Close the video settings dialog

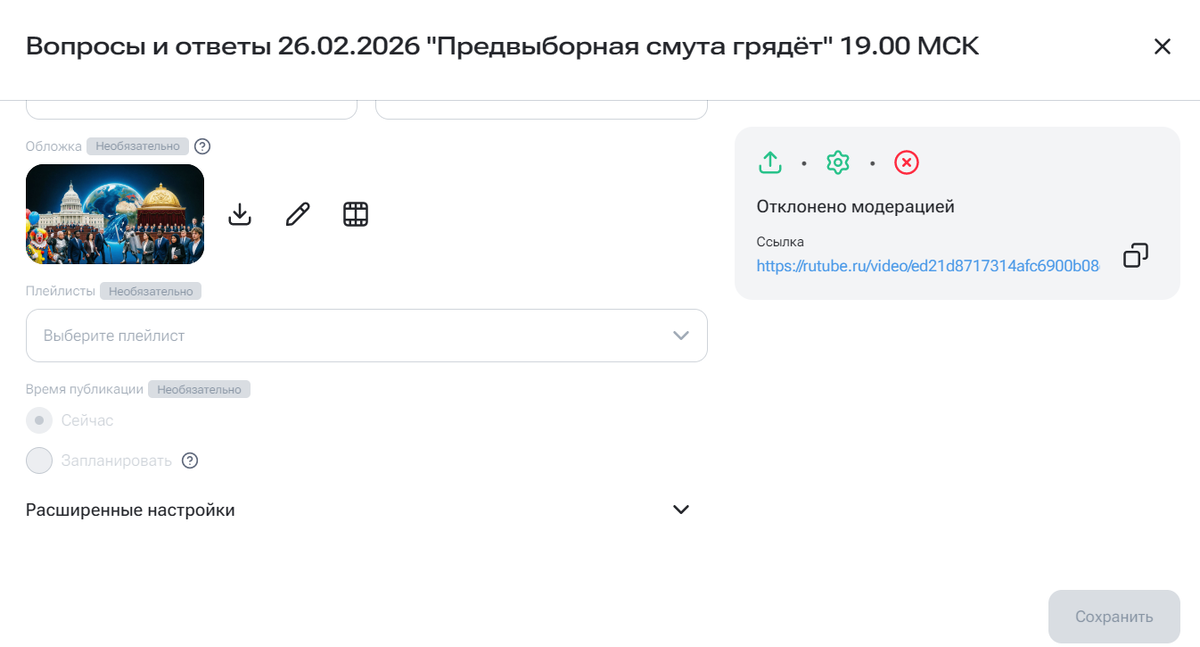(x=1162, y=46)
